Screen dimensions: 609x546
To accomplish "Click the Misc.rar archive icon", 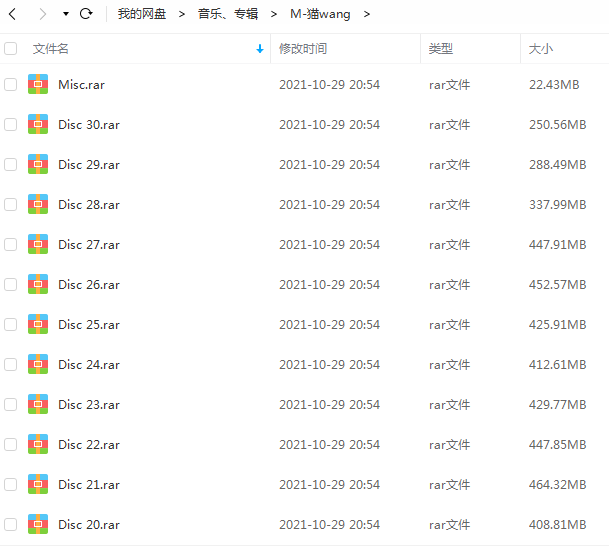I will [38, 85].
